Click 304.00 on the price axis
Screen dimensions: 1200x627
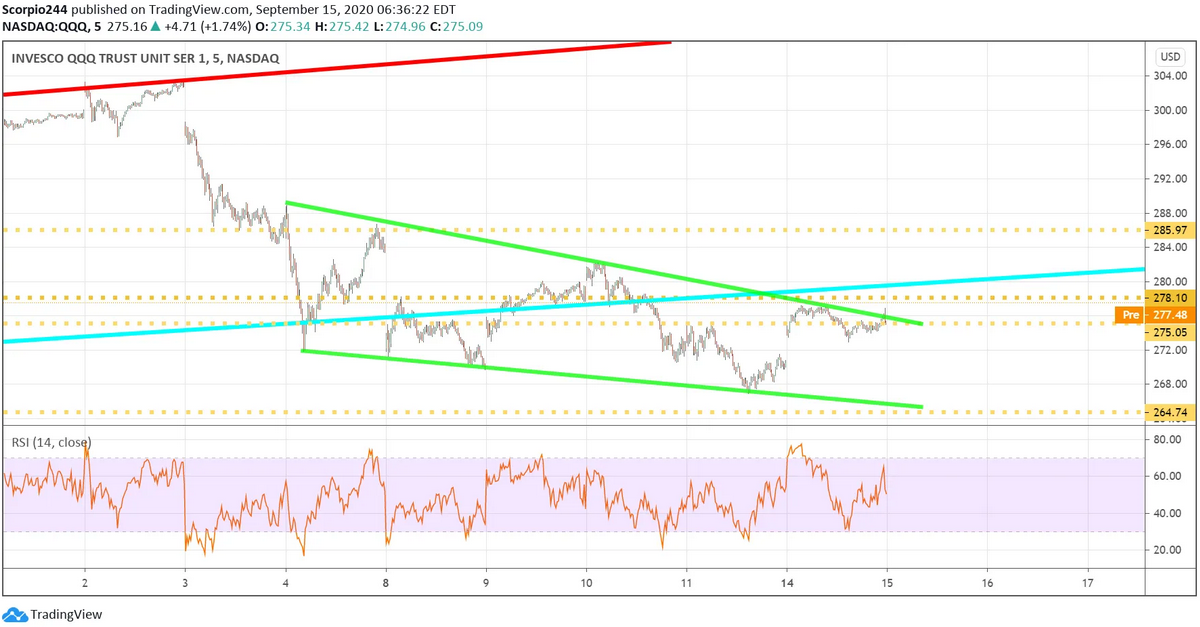[x=1168, y=76]
